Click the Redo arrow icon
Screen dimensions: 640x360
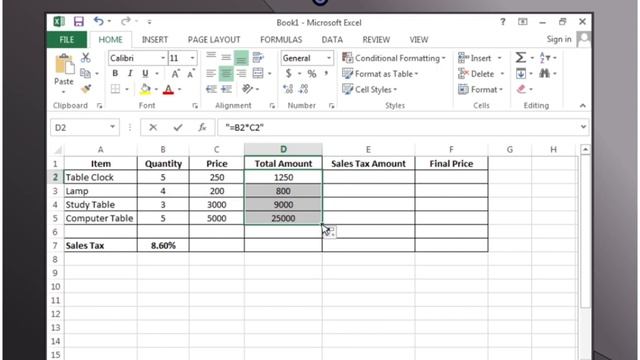pyautogui.click(x=126, y=21)
